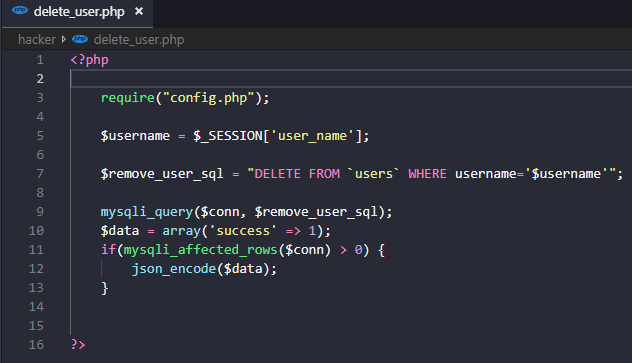Click line number 7 in gutter
This screenshot has height=363, width=632.
(x=40, y=174)
